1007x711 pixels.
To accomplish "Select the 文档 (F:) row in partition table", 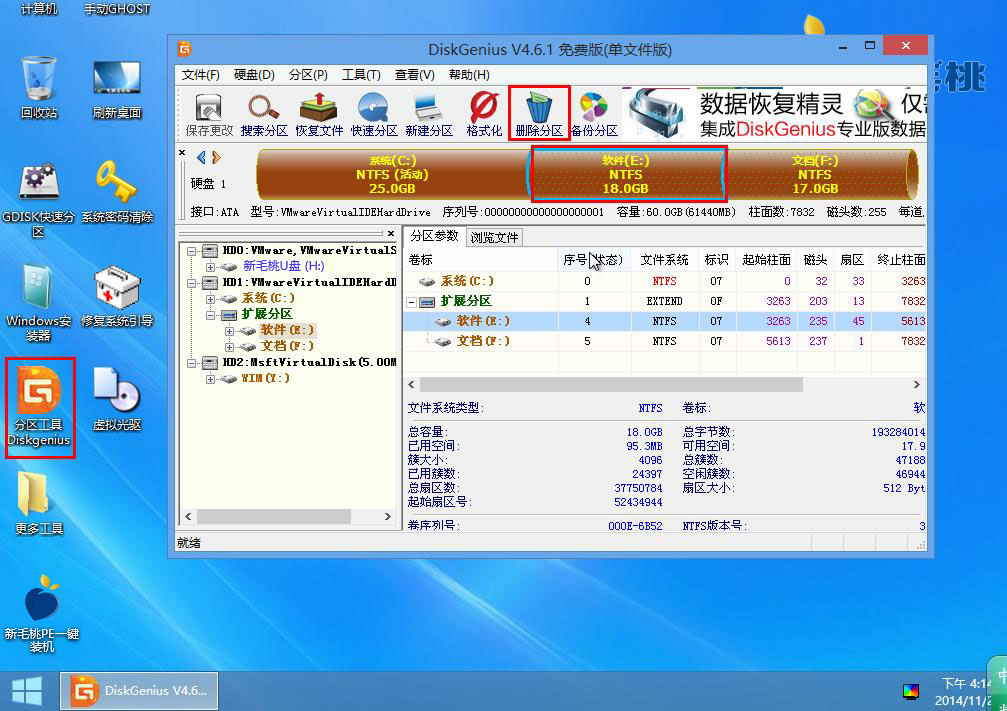I will [x=665, y=341].
